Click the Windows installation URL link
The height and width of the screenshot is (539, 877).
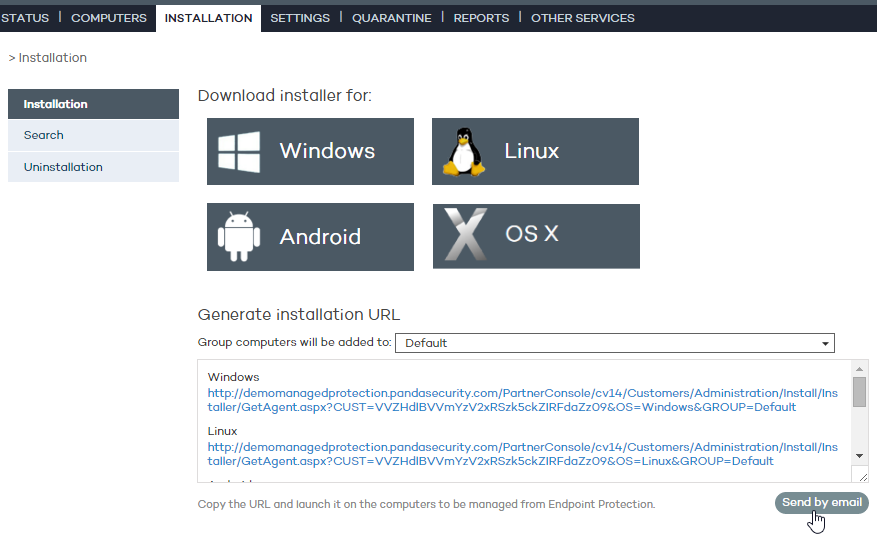pos(522,400)
